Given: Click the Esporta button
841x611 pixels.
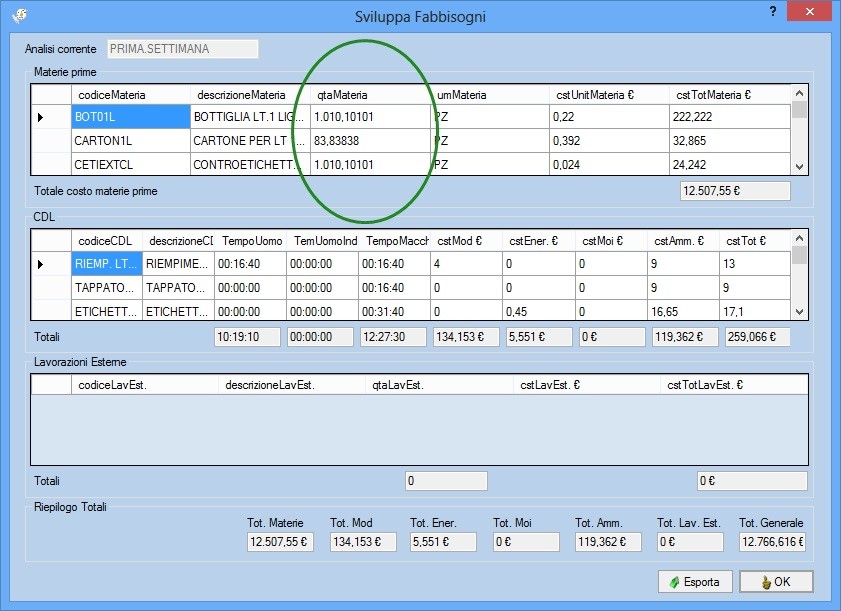Looking at the screenshot, I should 695,582.
